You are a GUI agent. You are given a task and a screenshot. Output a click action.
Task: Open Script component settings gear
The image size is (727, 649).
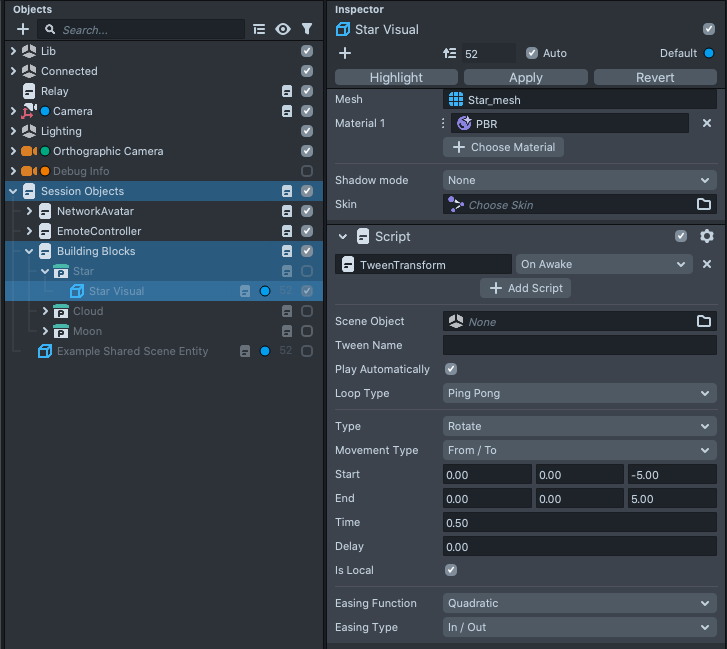tap(706, 237)
